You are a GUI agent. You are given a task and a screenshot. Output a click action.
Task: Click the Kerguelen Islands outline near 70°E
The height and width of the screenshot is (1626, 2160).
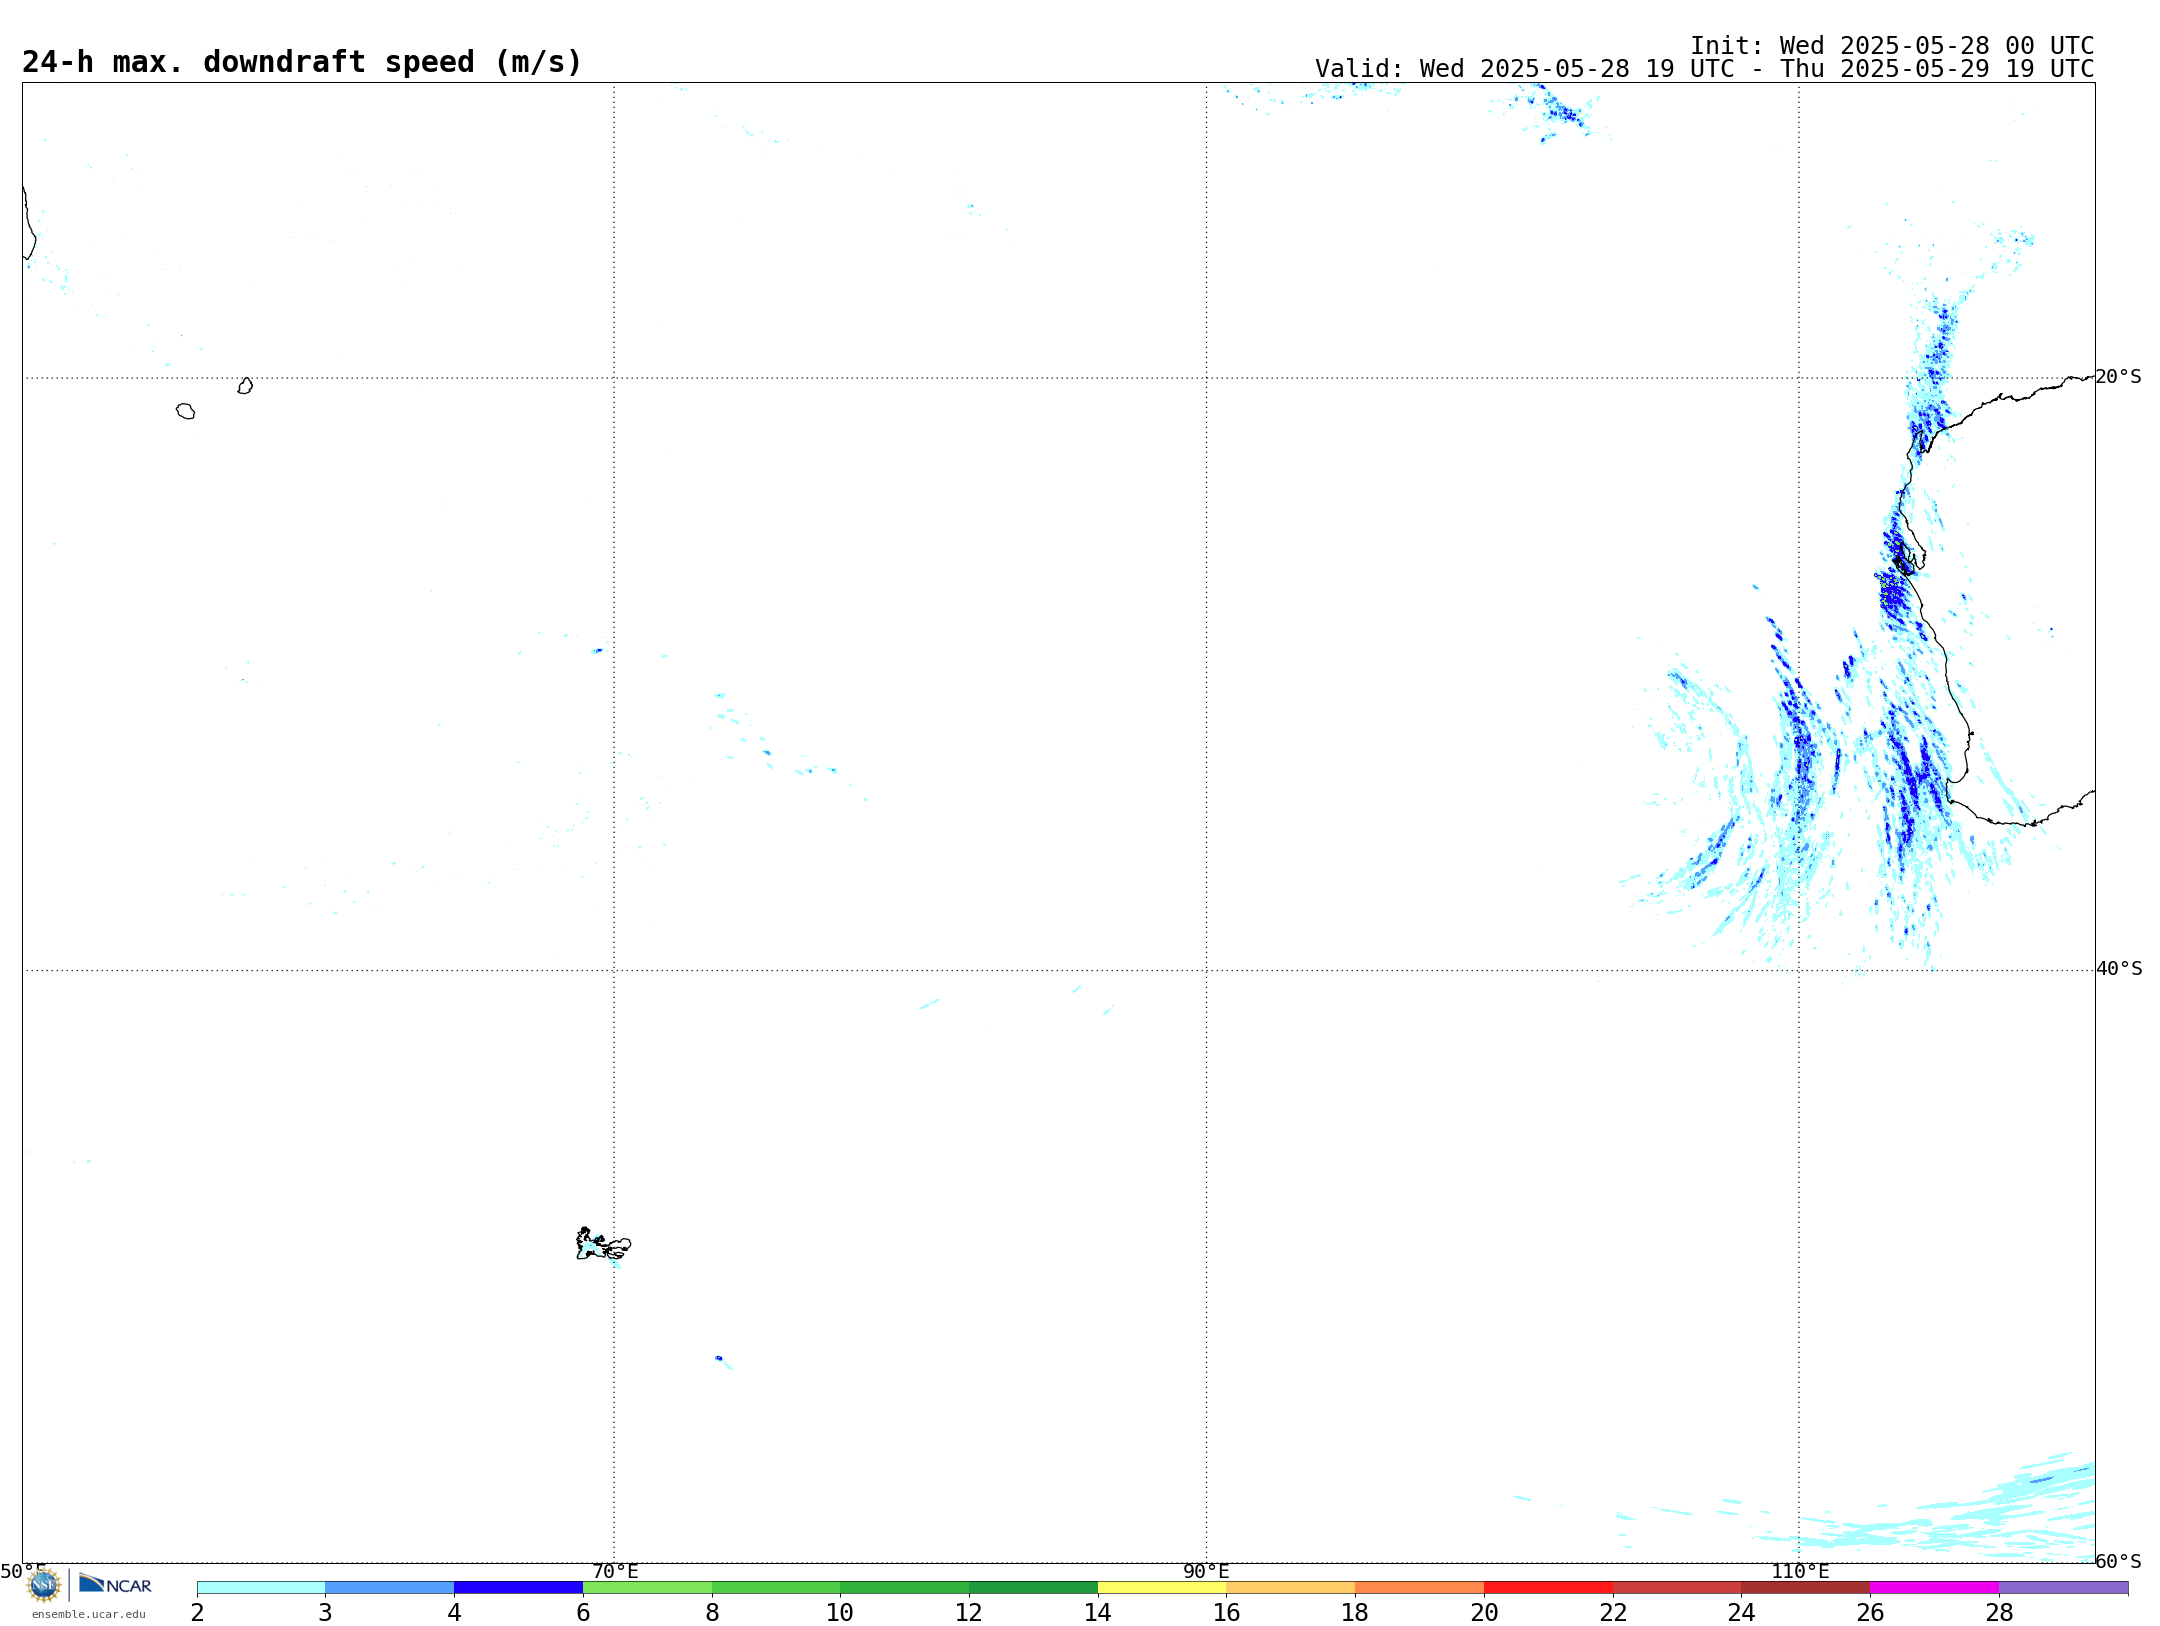603,1244
